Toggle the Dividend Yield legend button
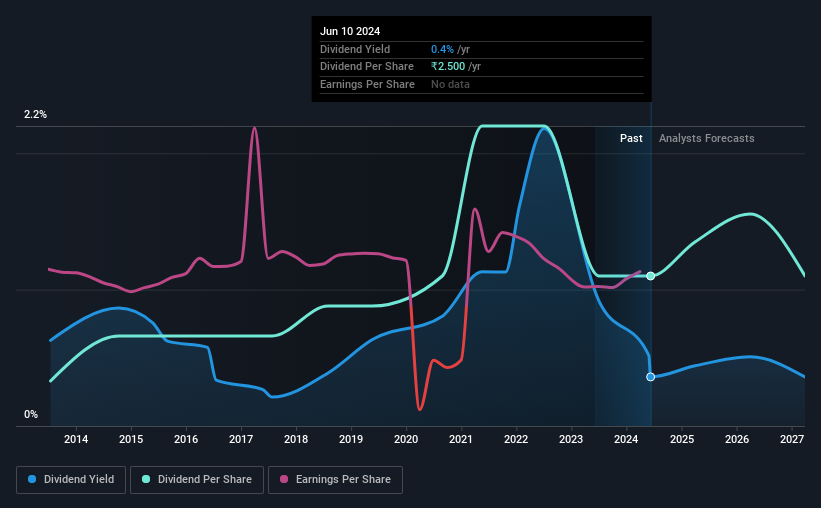The height and width of the screenshot is (508, 821). coord(71,480)
